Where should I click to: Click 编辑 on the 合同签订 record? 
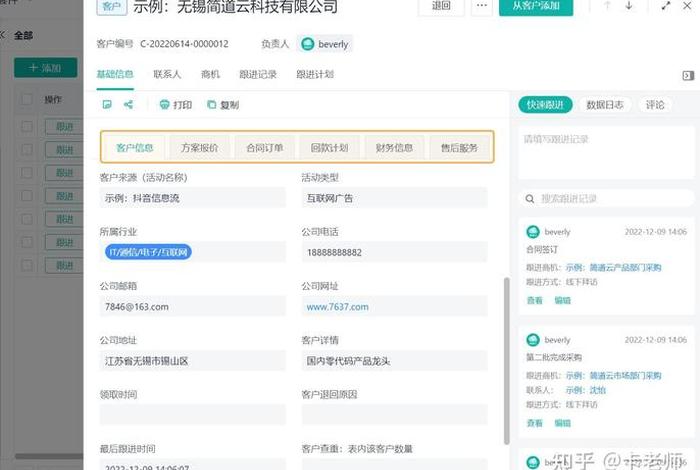[x=562, y=300]
